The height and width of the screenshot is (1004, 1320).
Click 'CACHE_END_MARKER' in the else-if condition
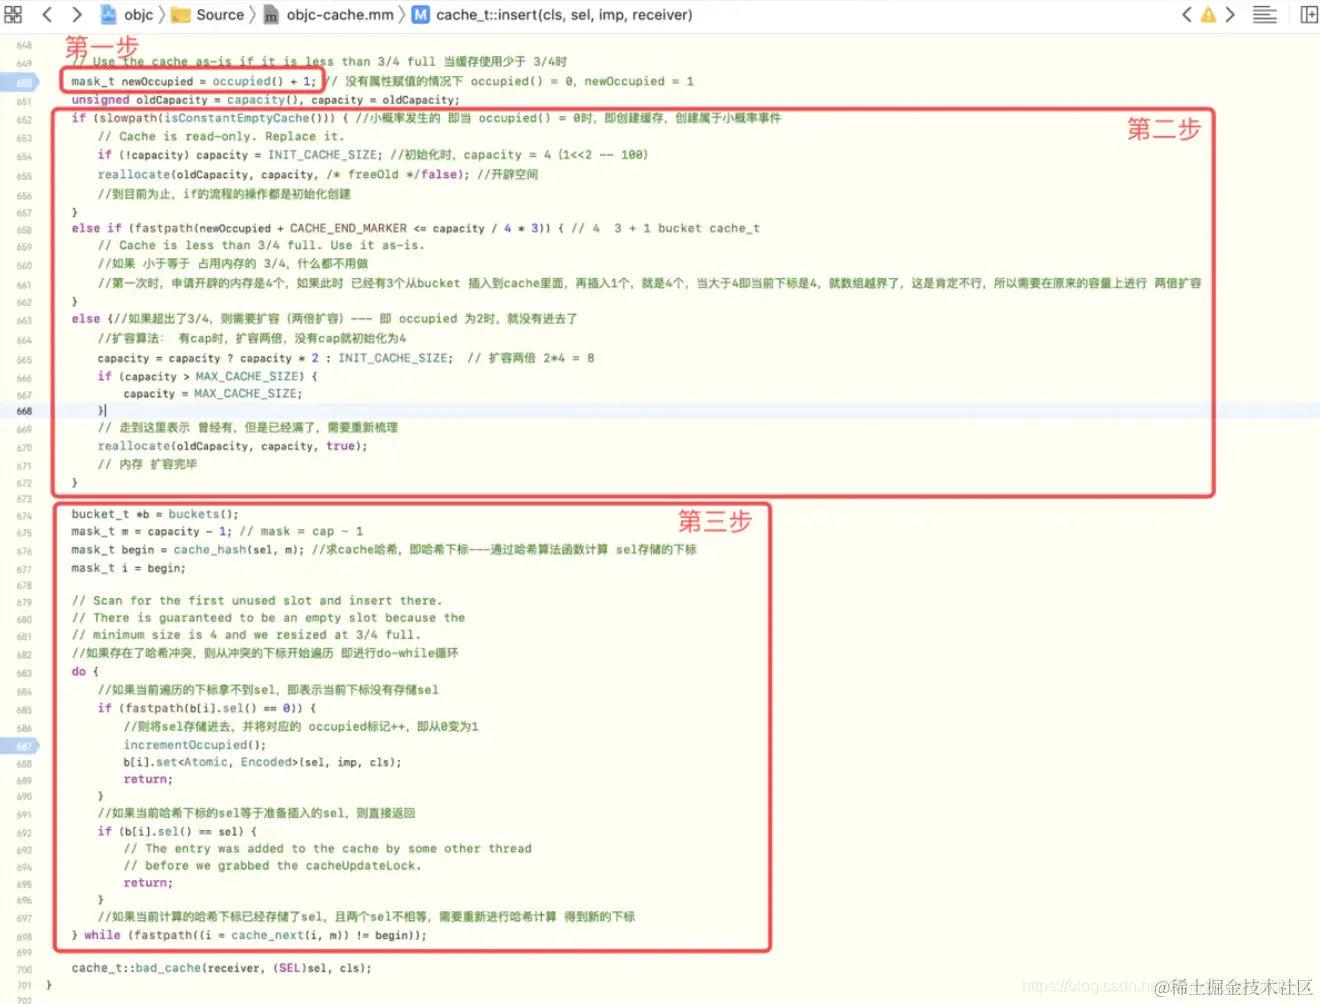(349, 228)
